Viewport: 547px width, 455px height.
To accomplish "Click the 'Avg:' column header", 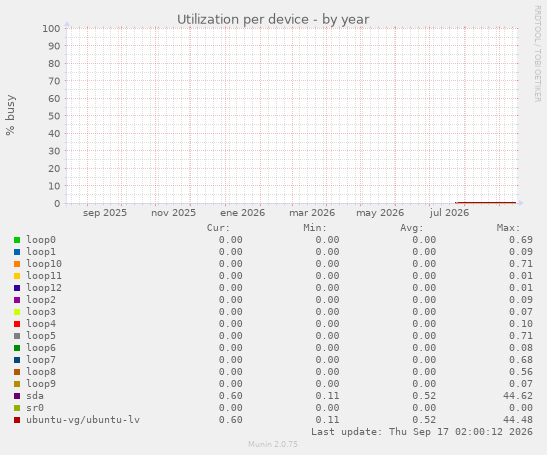I will click(412, 228).
